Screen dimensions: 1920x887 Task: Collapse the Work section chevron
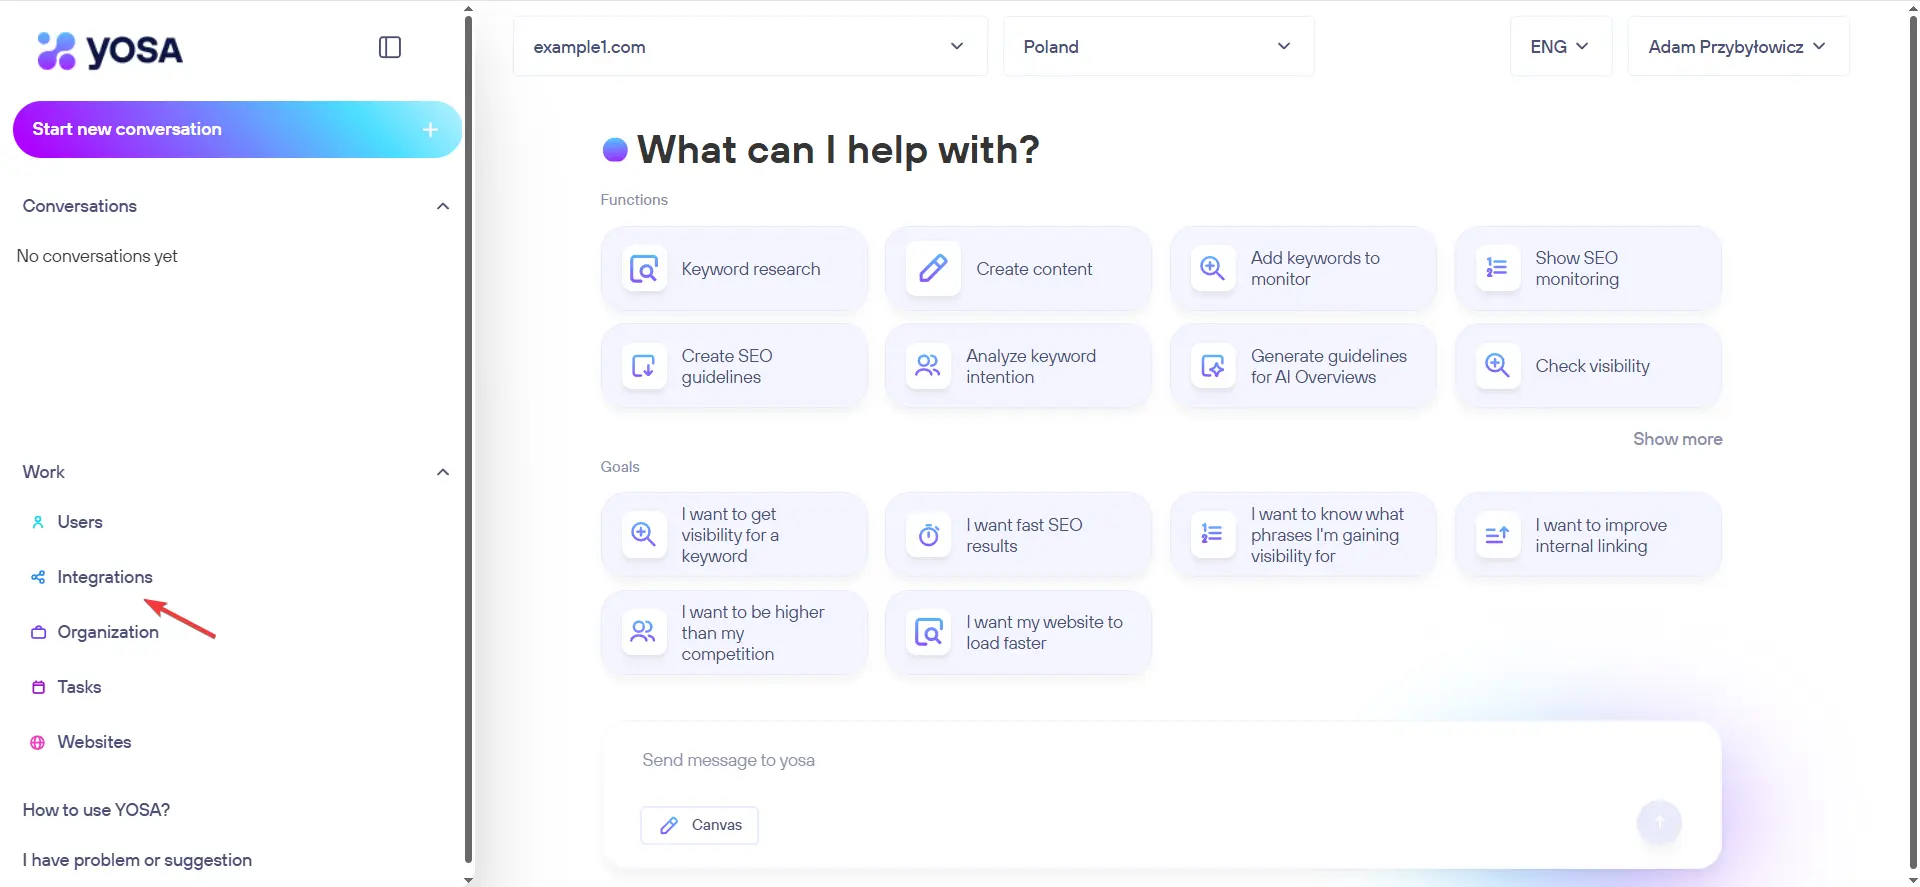[443, 472]
